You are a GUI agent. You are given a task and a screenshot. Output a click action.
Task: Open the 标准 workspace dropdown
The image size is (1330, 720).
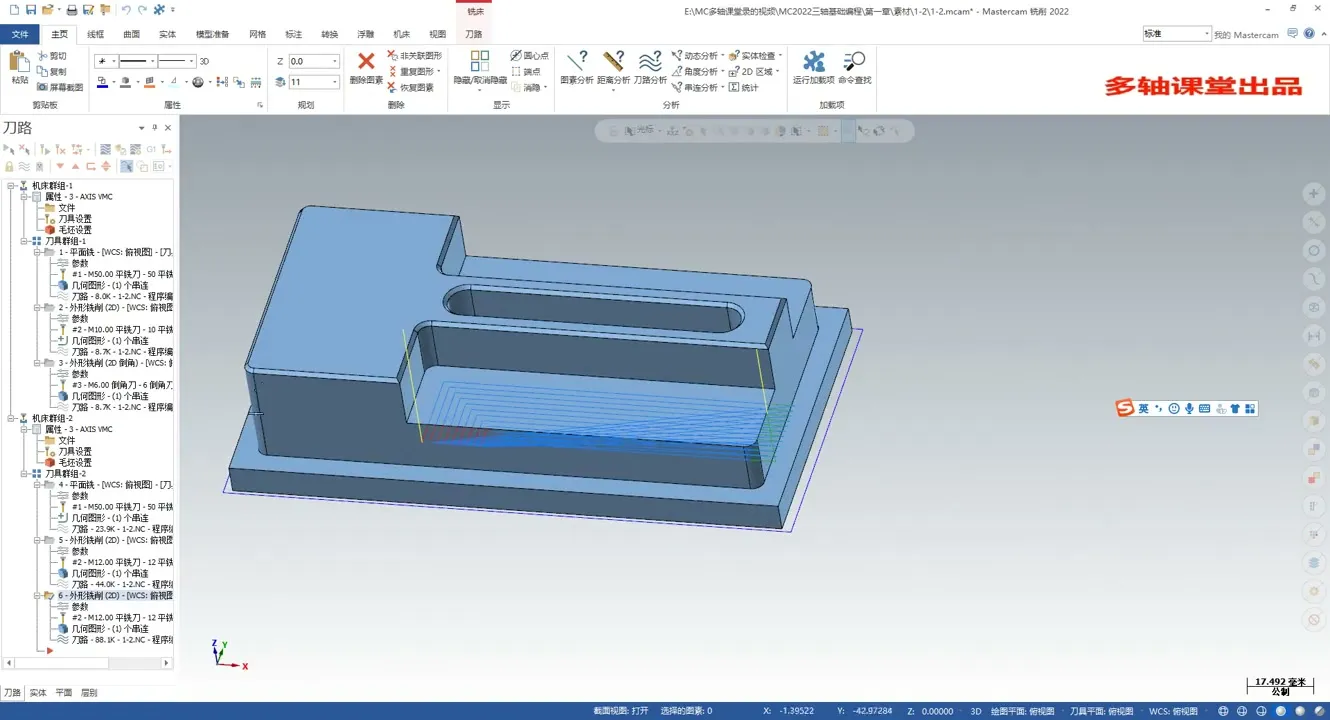pyautogui.click(x=1205, y=34)
